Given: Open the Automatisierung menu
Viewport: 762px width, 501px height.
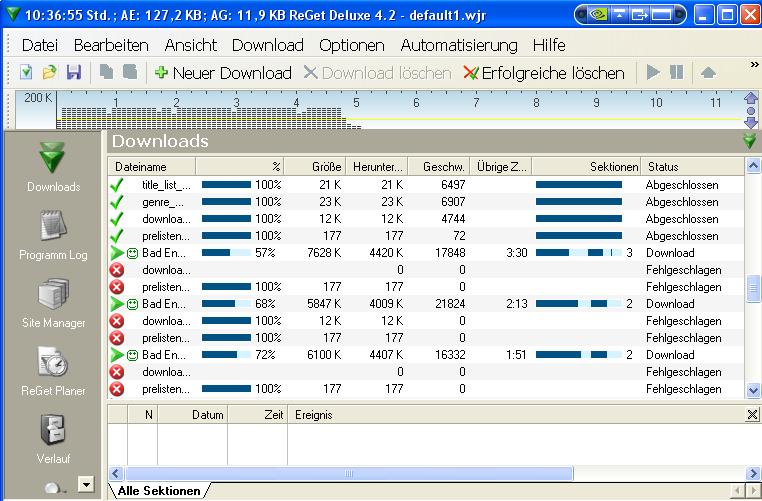Looking at the screenshot, I should point(459,45).
